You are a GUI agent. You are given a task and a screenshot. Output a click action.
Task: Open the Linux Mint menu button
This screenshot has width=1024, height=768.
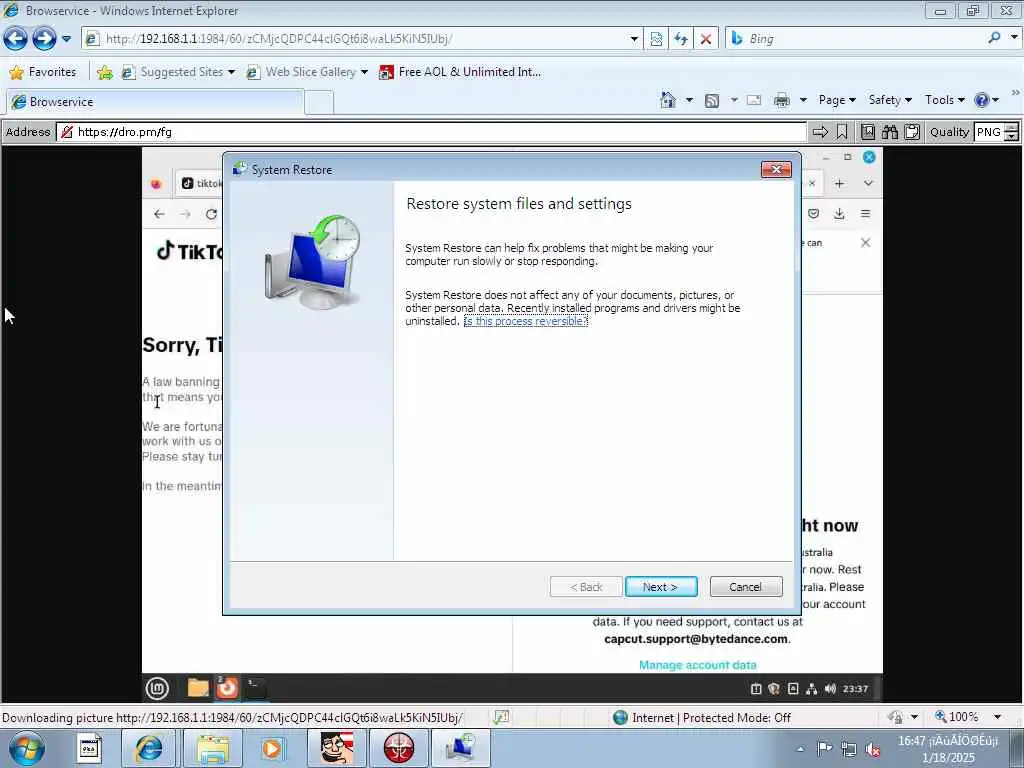[157, 688]
